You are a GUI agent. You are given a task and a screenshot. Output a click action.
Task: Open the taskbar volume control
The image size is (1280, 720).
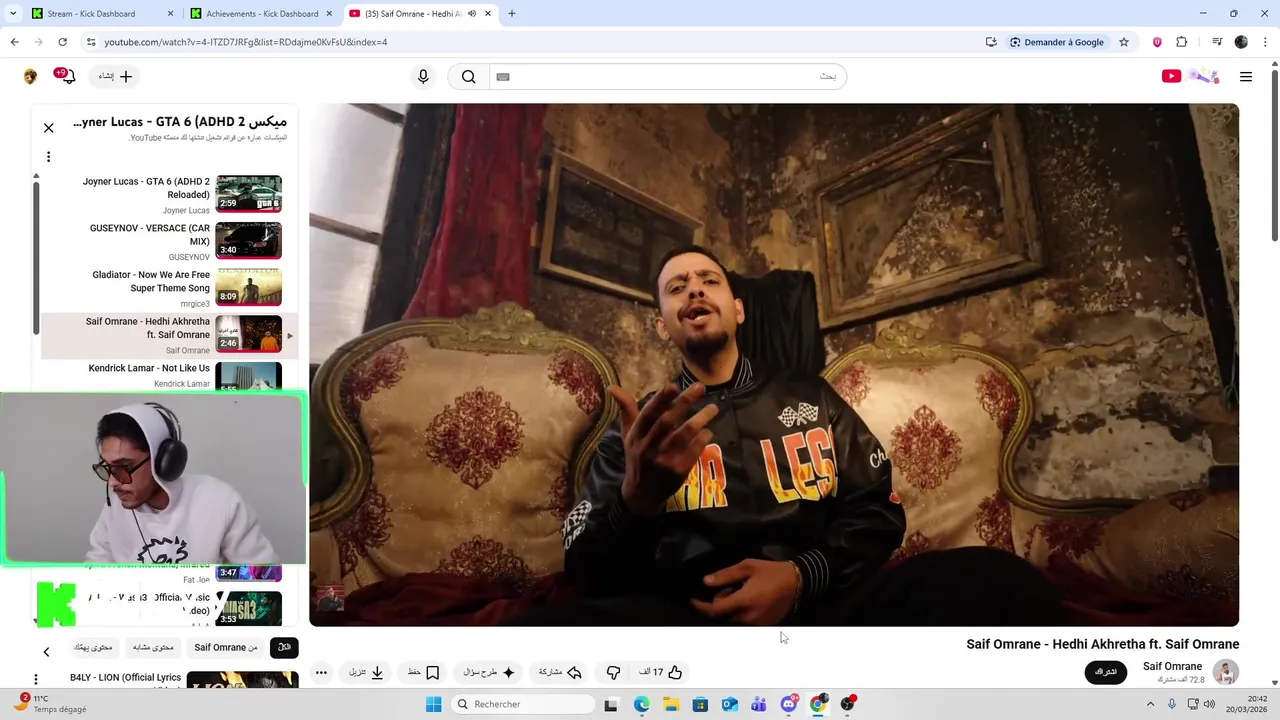pyautogui.click(x=1210, y=704)
